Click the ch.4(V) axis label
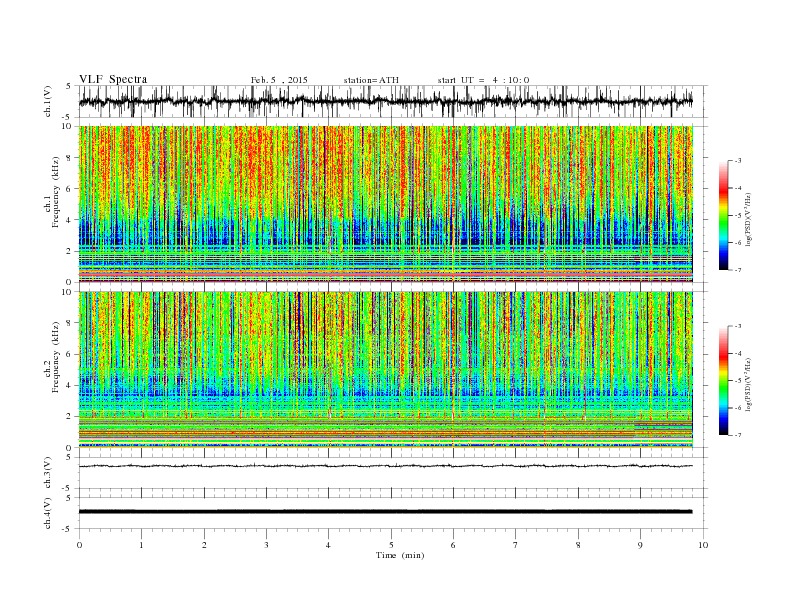Viewport: 792px width, 612px height. tap(48, 514)
